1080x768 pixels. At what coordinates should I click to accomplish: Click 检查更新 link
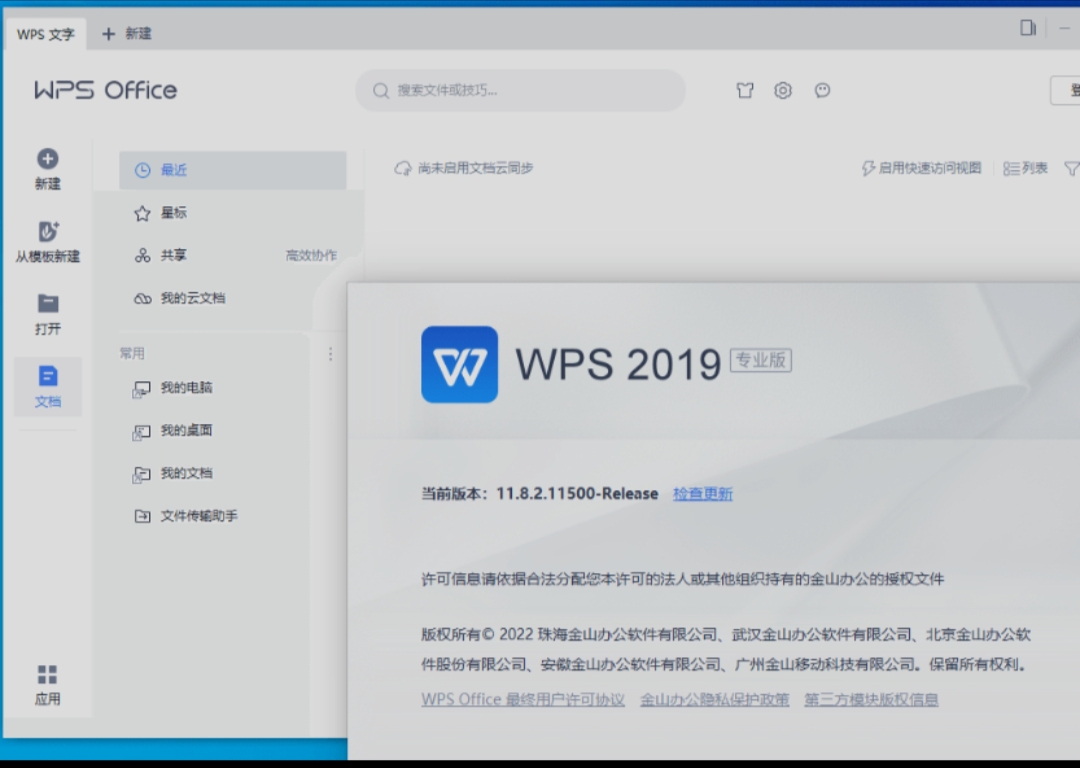pos(703,494)
